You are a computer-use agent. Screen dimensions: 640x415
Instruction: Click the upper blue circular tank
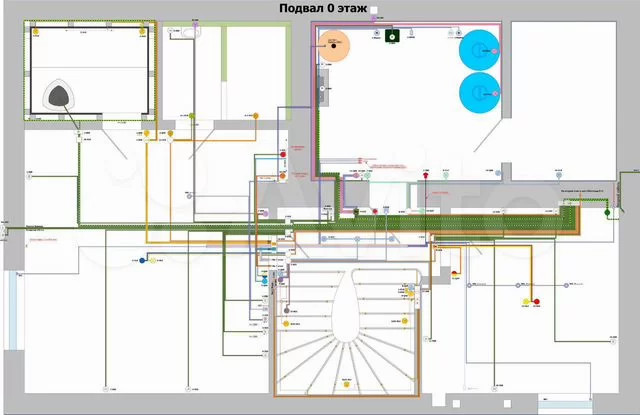point(479,50)
